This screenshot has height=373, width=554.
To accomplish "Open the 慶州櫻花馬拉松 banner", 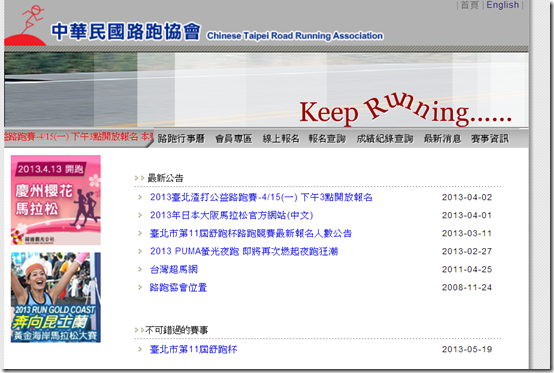I will (x=56, y=200).
